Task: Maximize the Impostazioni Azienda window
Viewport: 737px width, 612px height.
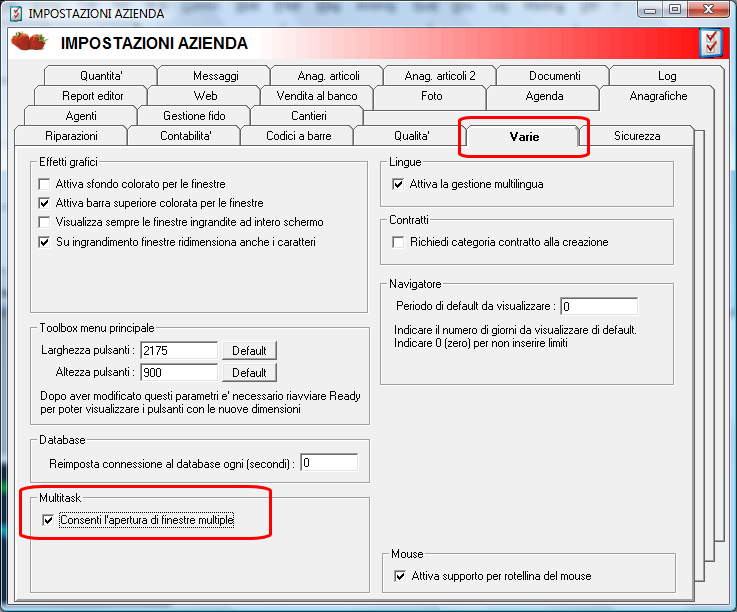Action: point(674,10)
